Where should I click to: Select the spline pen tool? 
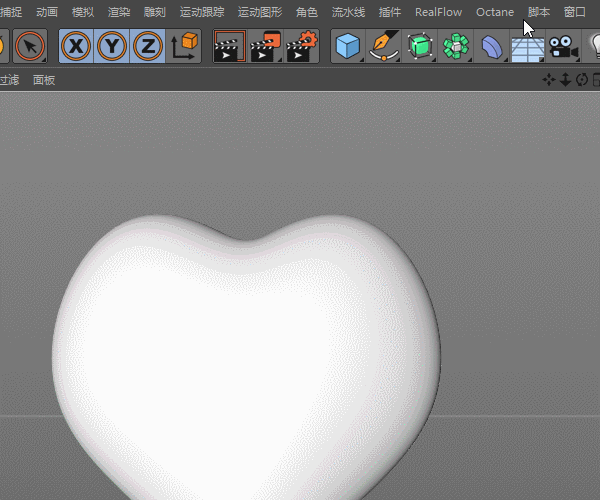384,46
